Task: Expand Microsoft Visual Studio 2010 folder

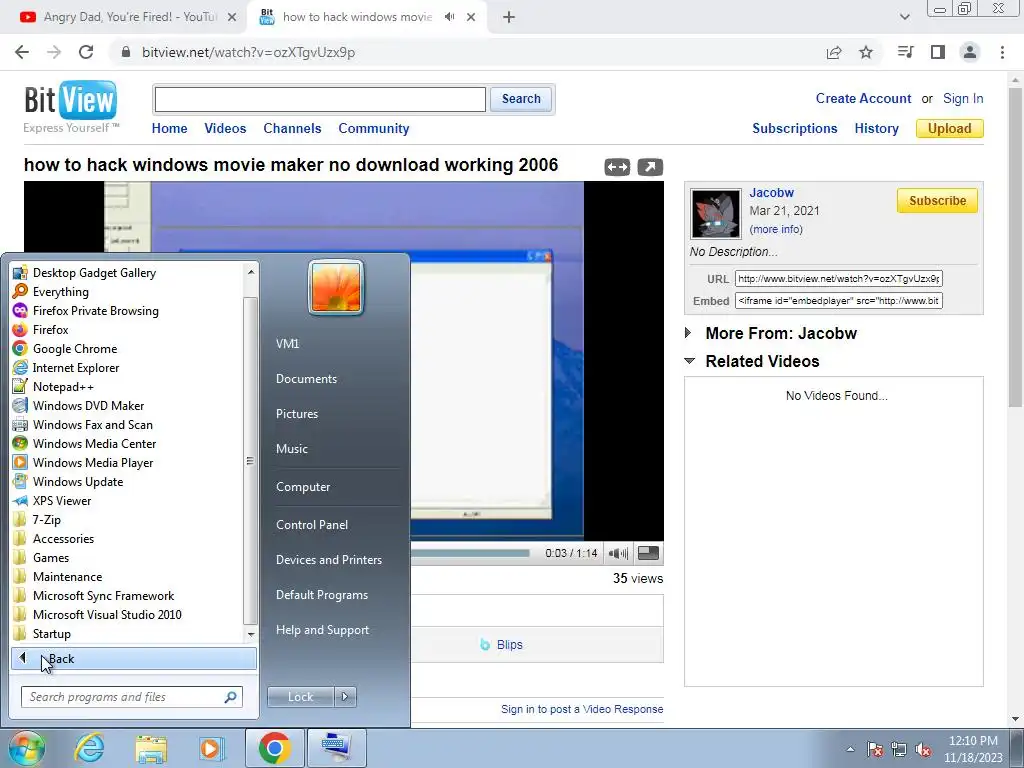Action: pos(107,614)
